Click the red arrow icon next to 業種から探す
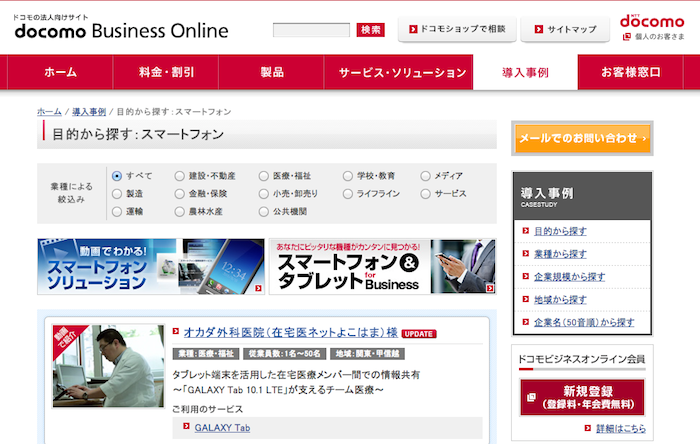The width and height of the screenshot is (700, 444). click(525, 253)
